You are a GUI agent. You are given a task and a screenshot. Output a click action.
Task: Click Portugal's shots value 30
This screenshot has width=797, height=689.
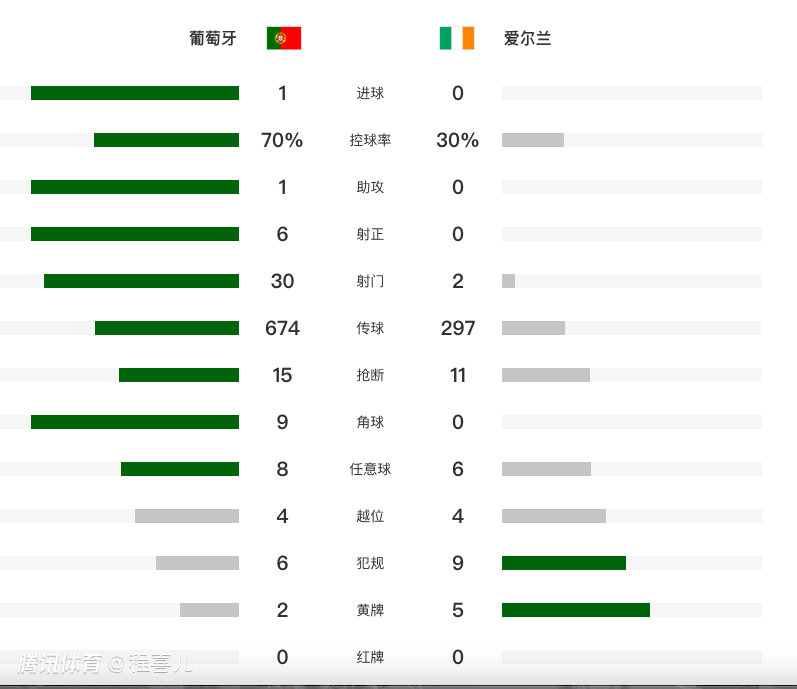(x=282, y=281)
